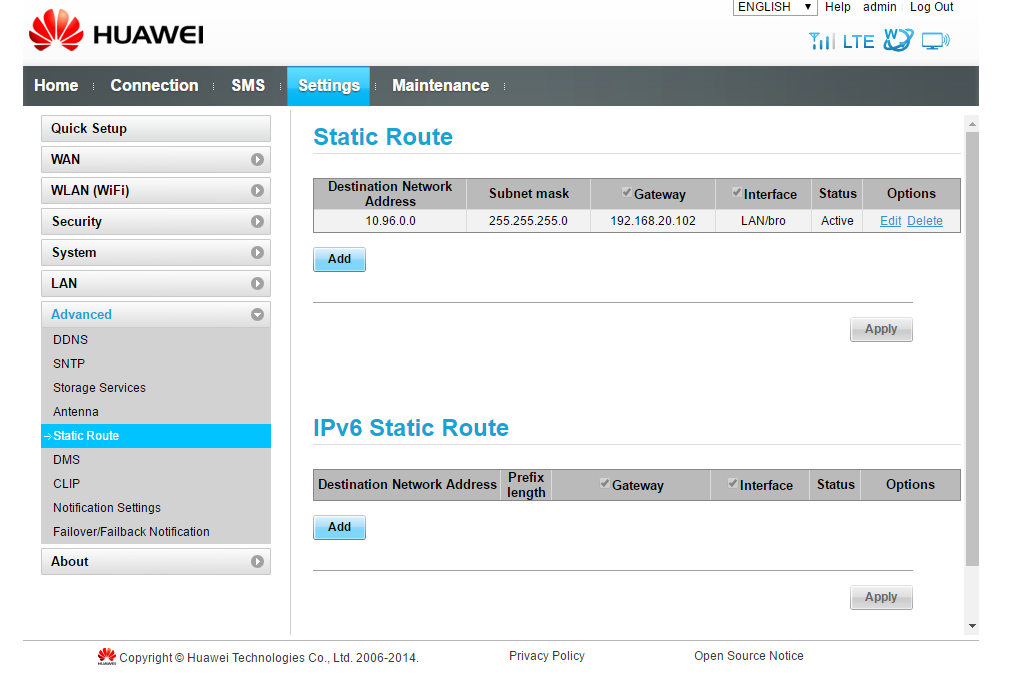Click the admin account link
Image resolution: width=1011 pixels, height=688 pixels.
tap(879, 7)
